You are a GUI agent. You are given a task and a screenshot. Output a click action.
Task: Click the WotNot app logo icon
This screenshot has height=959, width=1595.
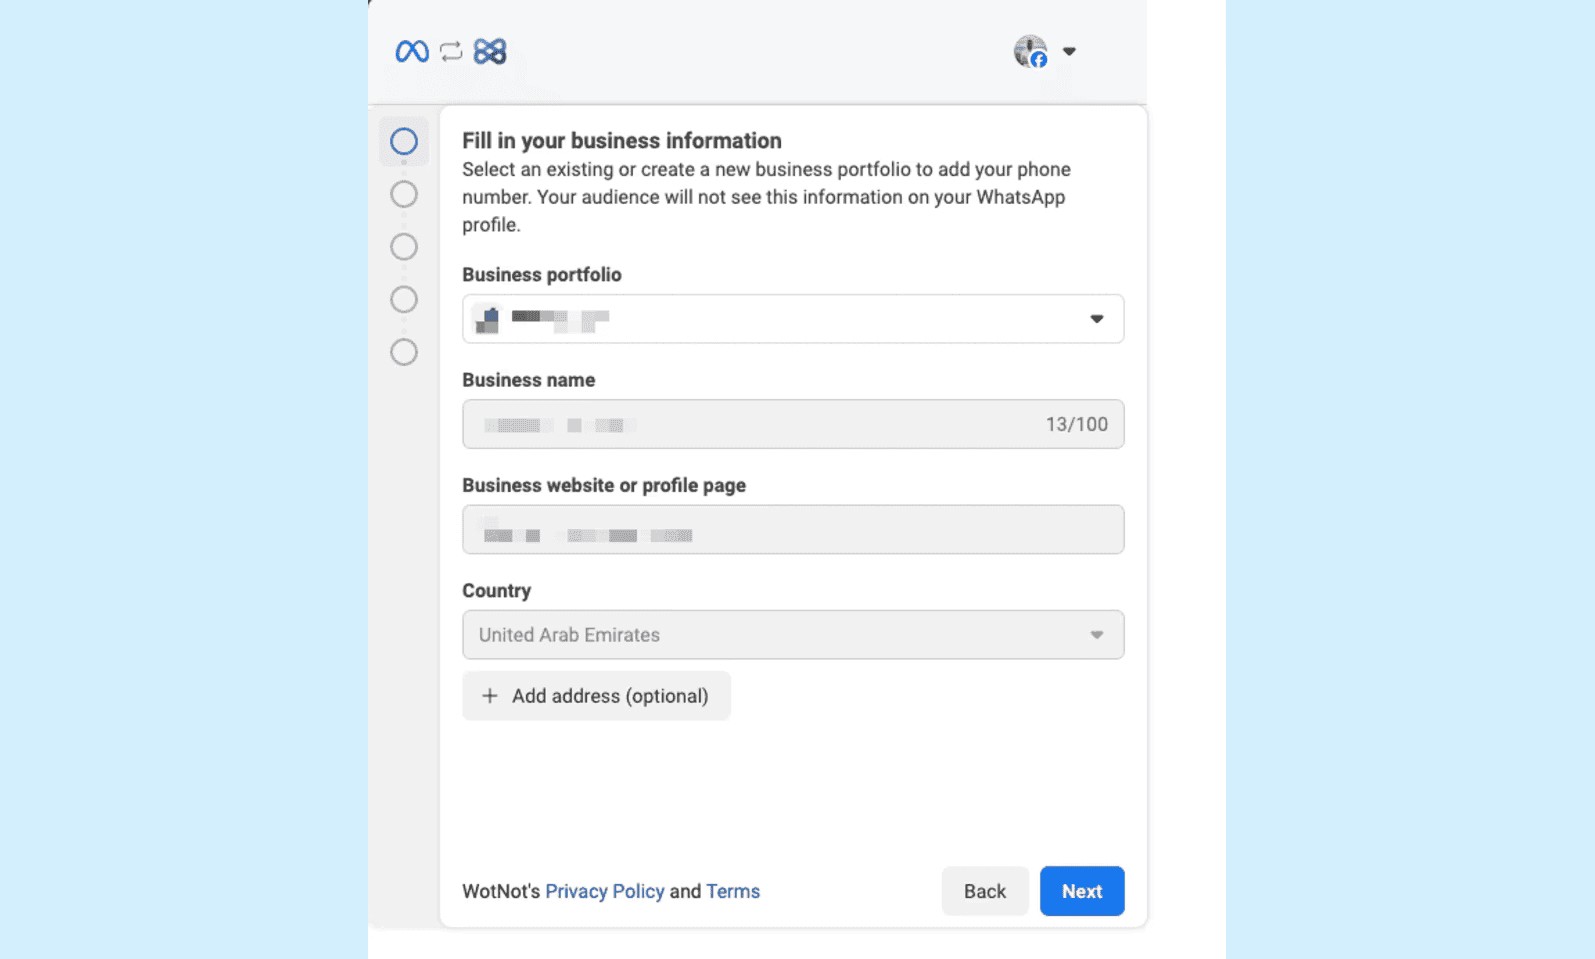tap(490, 51)
